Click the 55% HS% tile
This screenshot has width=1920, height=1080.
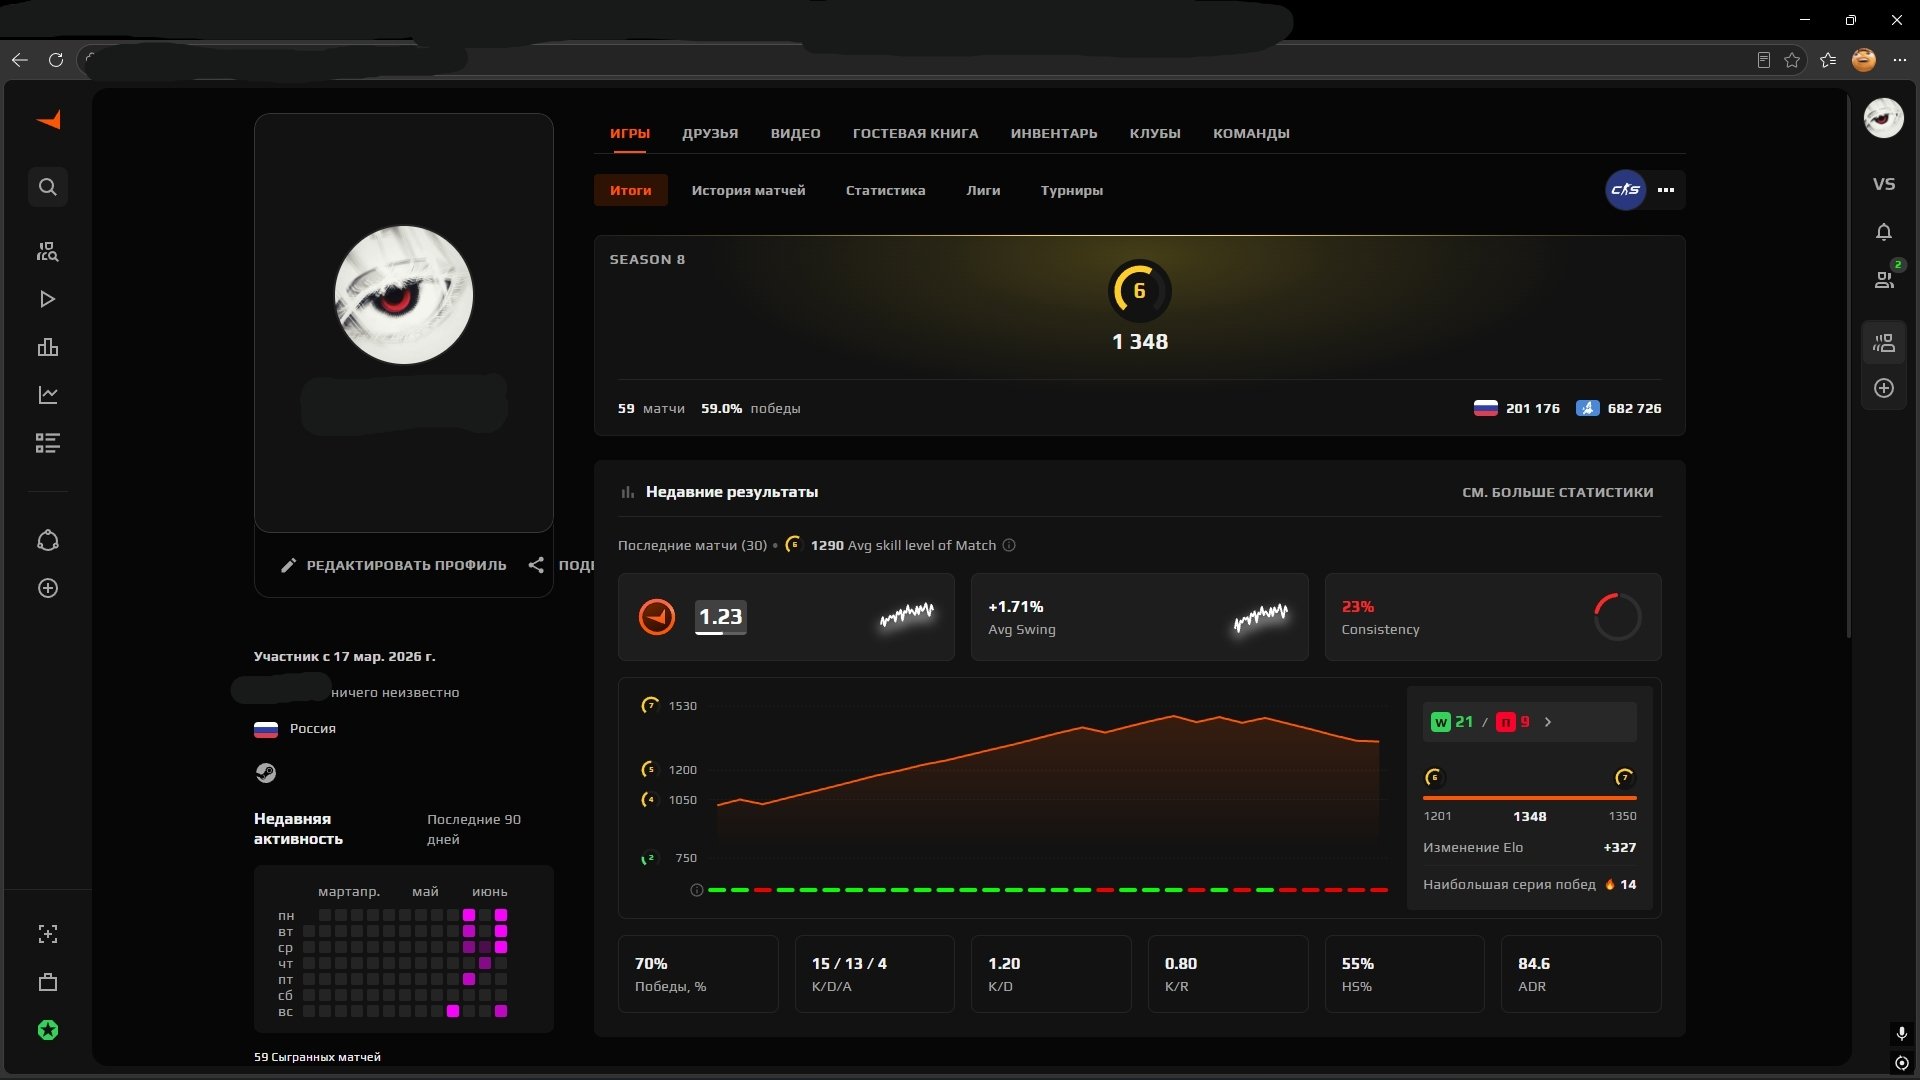pyautogui.click(x=1405, y=974)
